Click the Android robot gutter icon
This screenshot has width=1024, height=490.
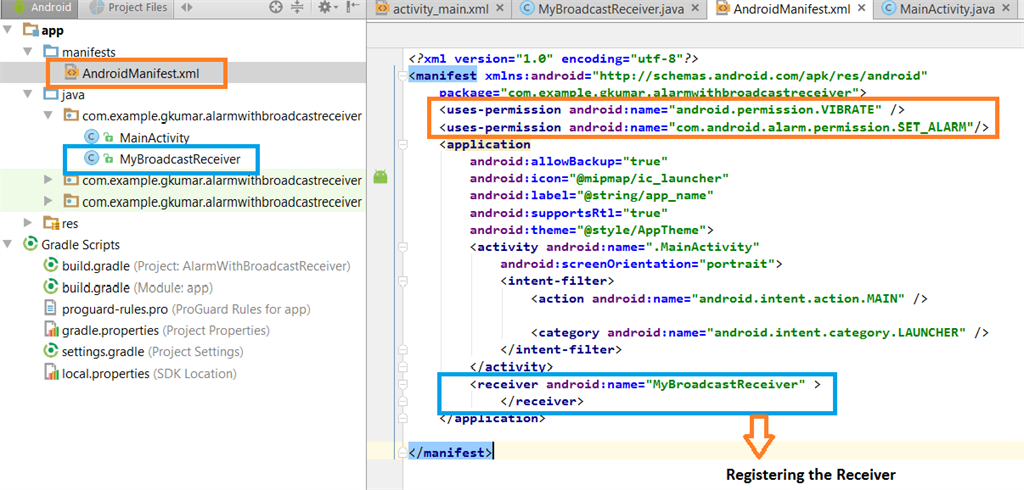(x=381, y=176)
